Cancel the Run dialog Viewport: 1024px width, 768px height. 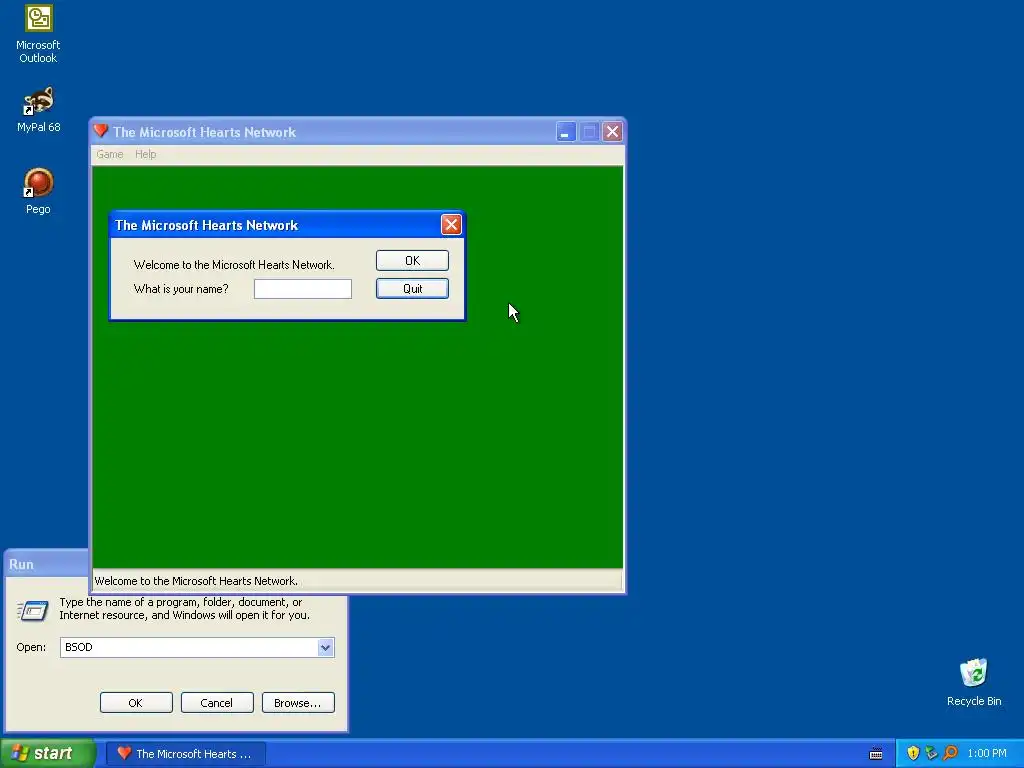pos(217,703)
